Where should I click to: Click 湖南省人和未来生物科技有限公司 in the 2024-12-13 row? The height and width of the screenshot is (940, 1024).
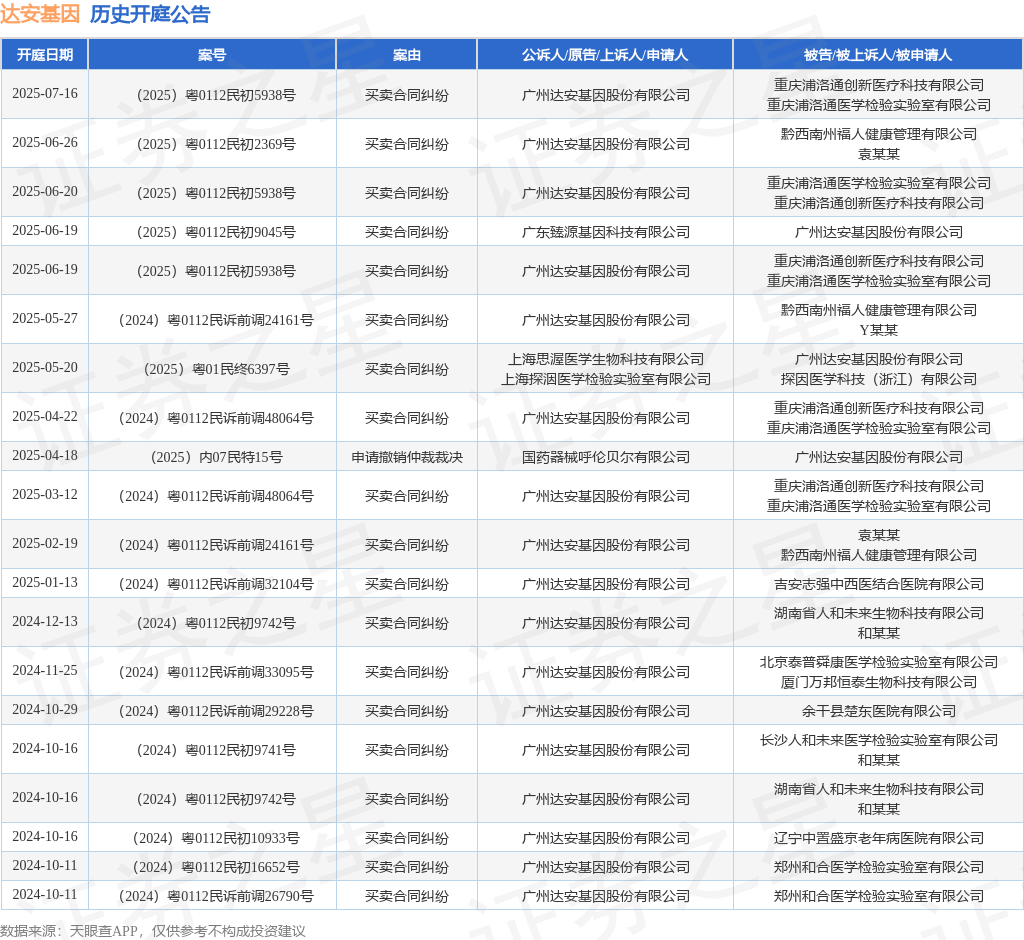point(878,613)
